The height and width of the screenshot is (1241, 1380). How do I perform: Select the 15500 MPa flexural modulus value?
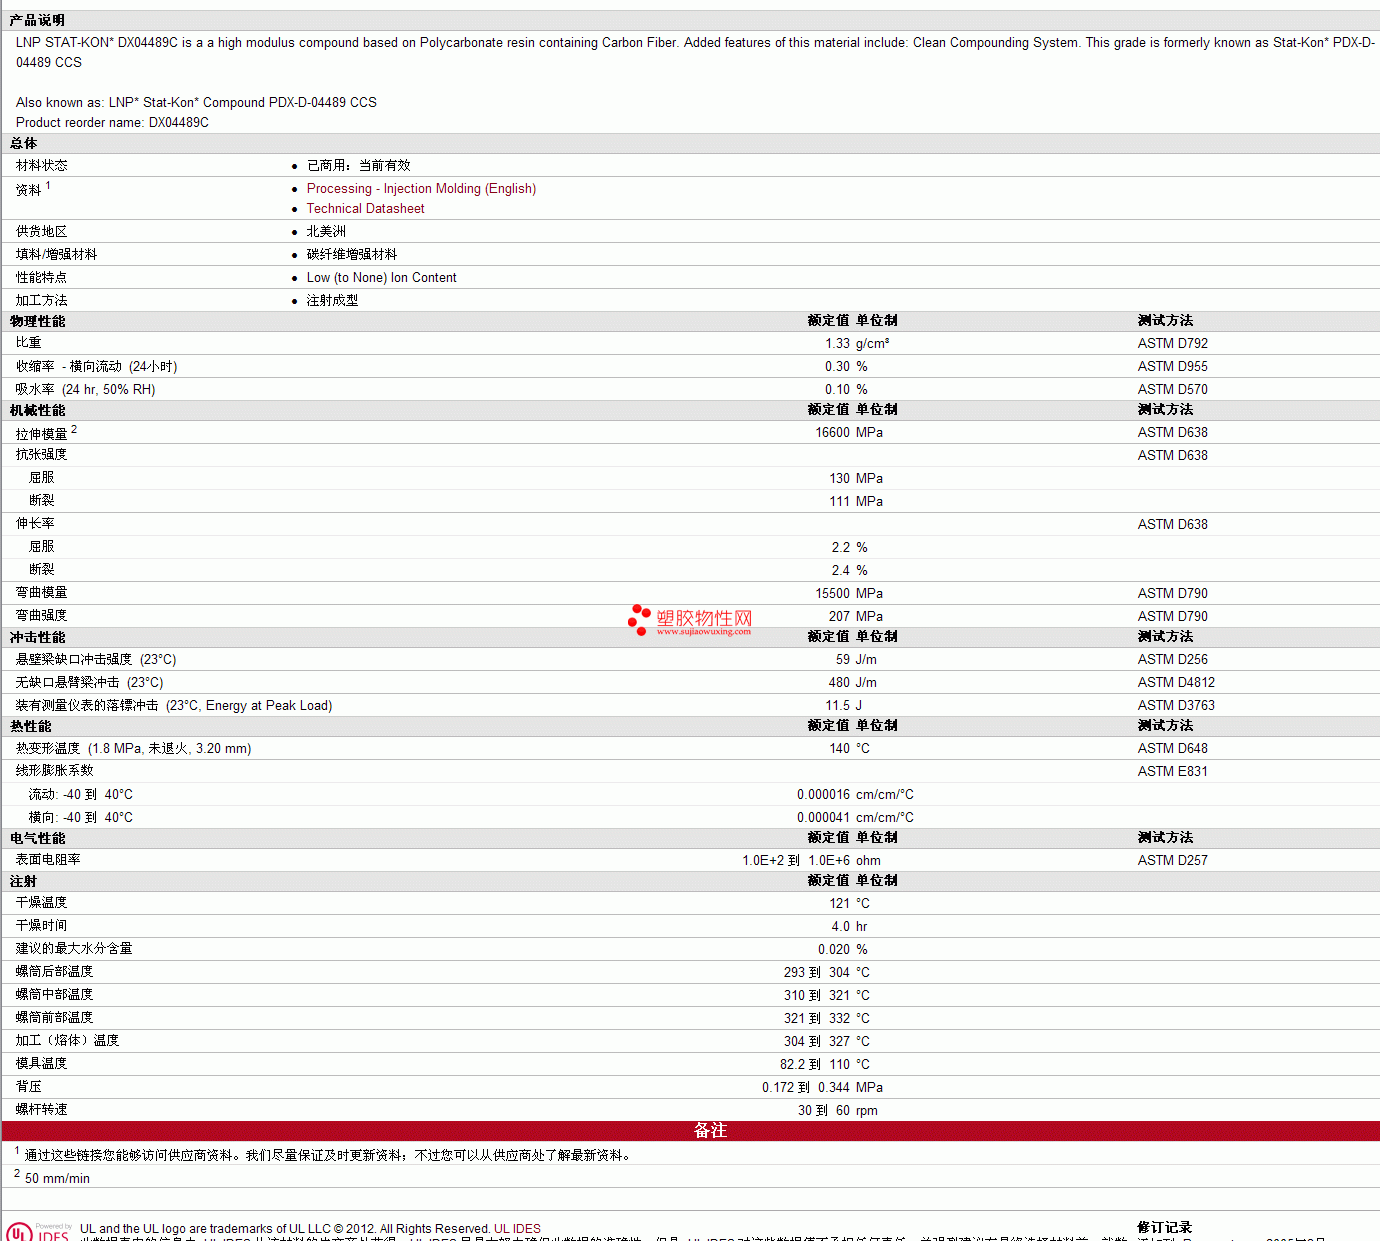click(849, 594)
